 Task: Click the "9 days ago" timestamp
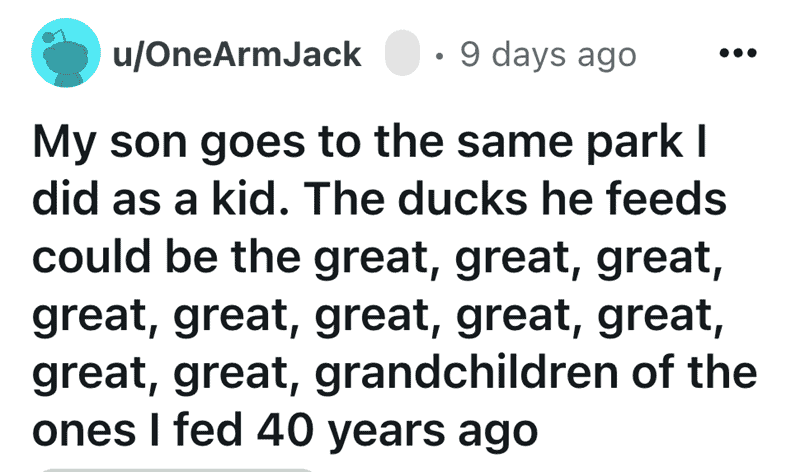click(x=548, y=54)
